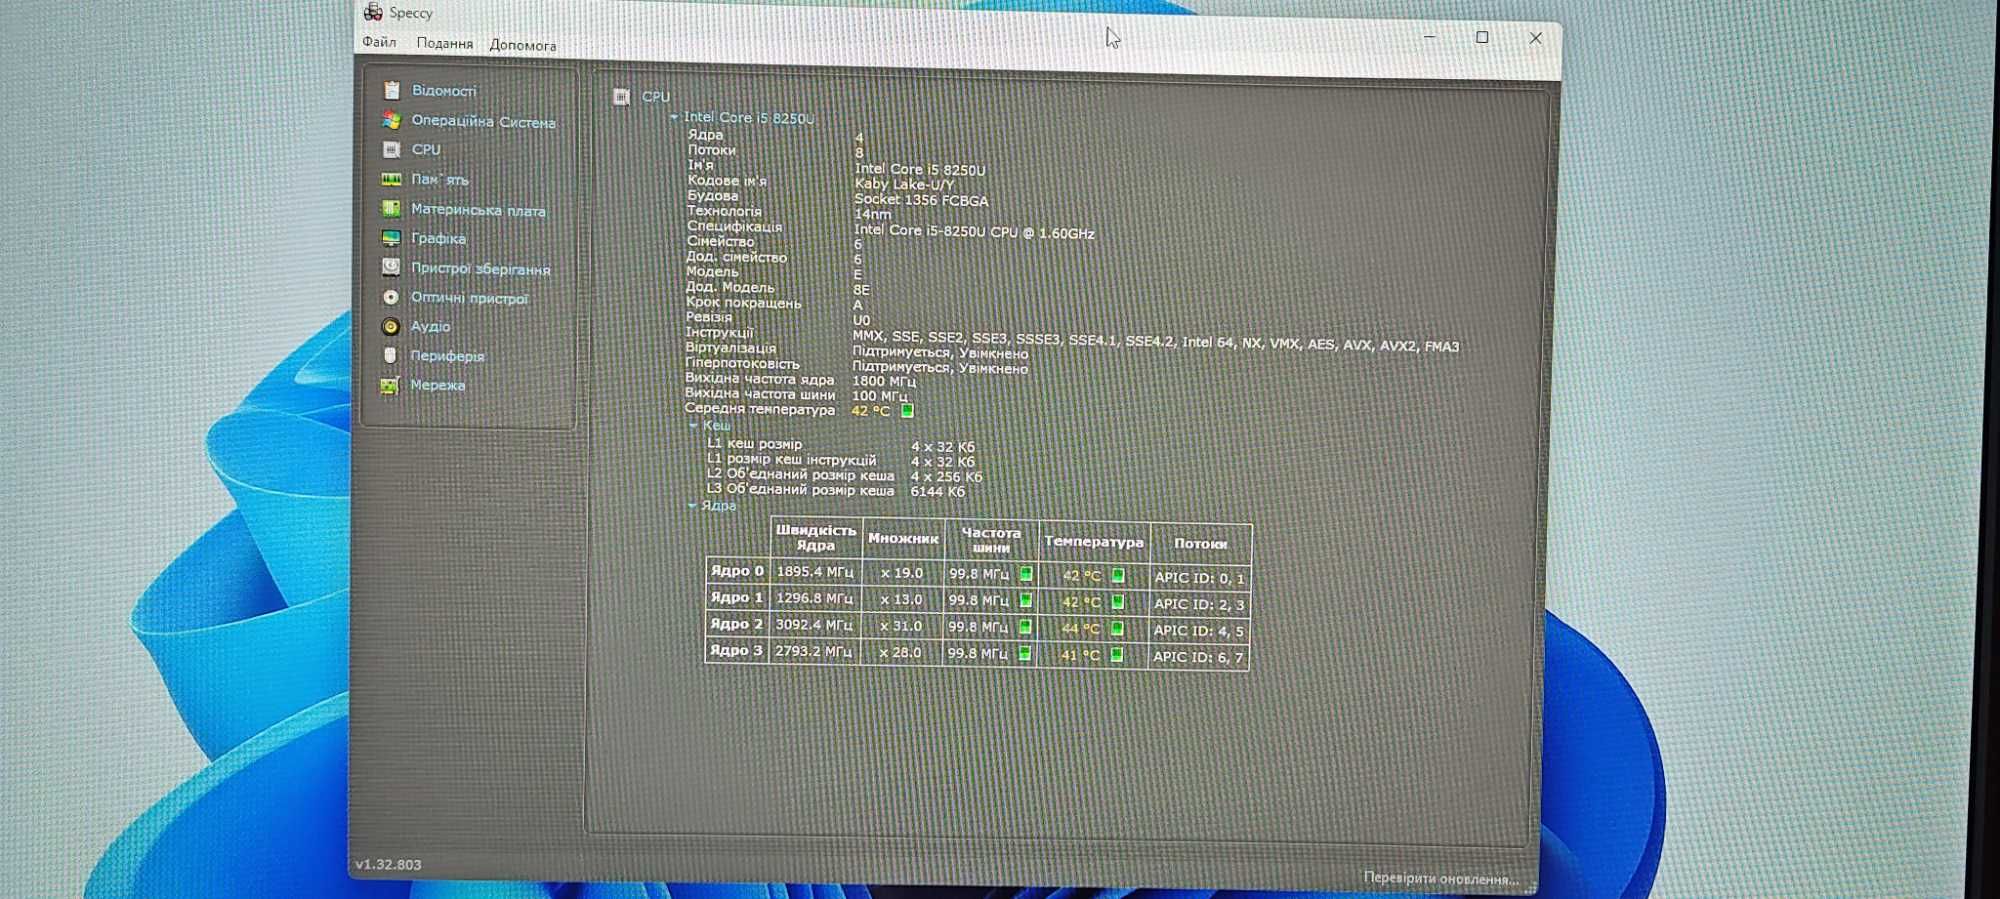
Task: Click the Швидкість Ядра column header
Action: [816, 537]
